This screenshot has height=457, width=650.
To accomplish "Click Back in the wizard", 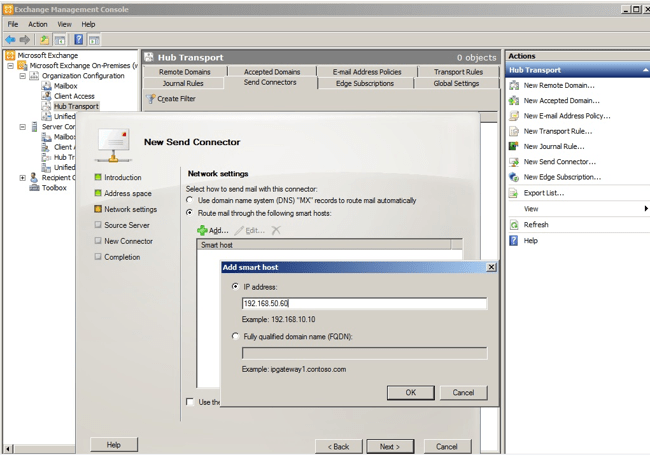I will coord(339,446).
